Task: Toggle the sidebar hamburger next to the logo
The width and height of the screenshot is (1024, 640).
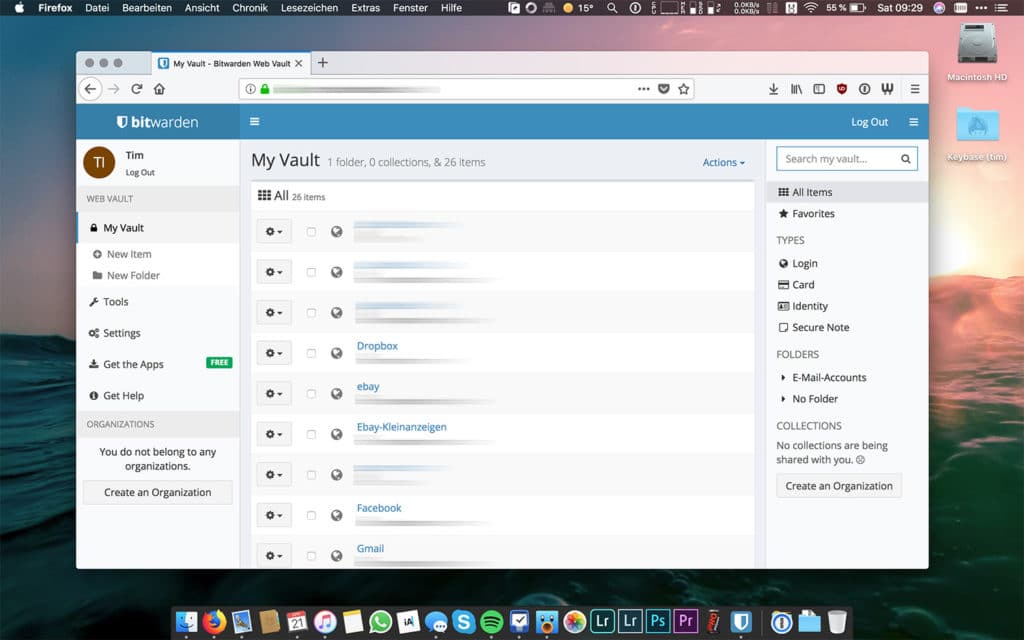Action: [255, 121]
